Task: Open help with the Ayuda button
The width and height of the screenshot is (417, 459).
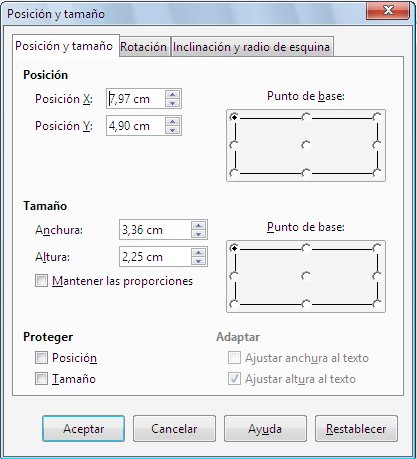Action: (265, 428)
